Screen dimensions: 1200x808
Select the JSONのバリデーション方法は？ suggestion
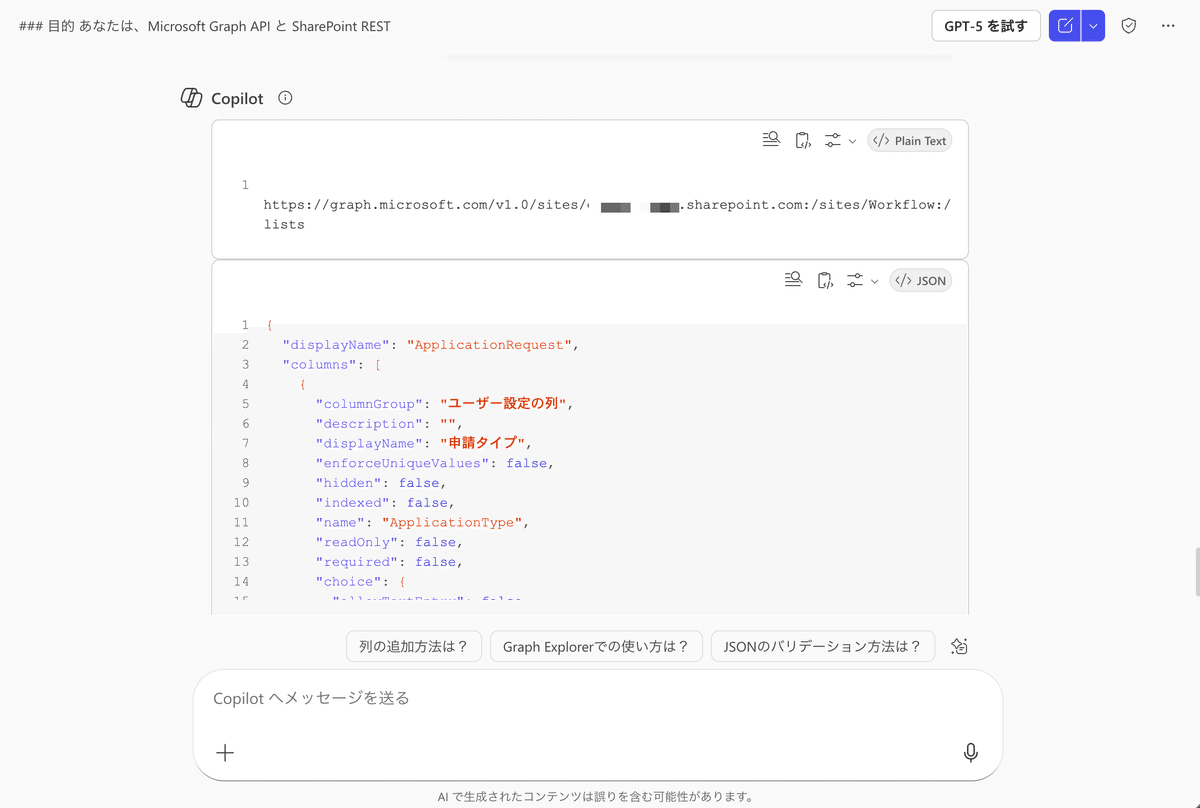tap(823, 646)
